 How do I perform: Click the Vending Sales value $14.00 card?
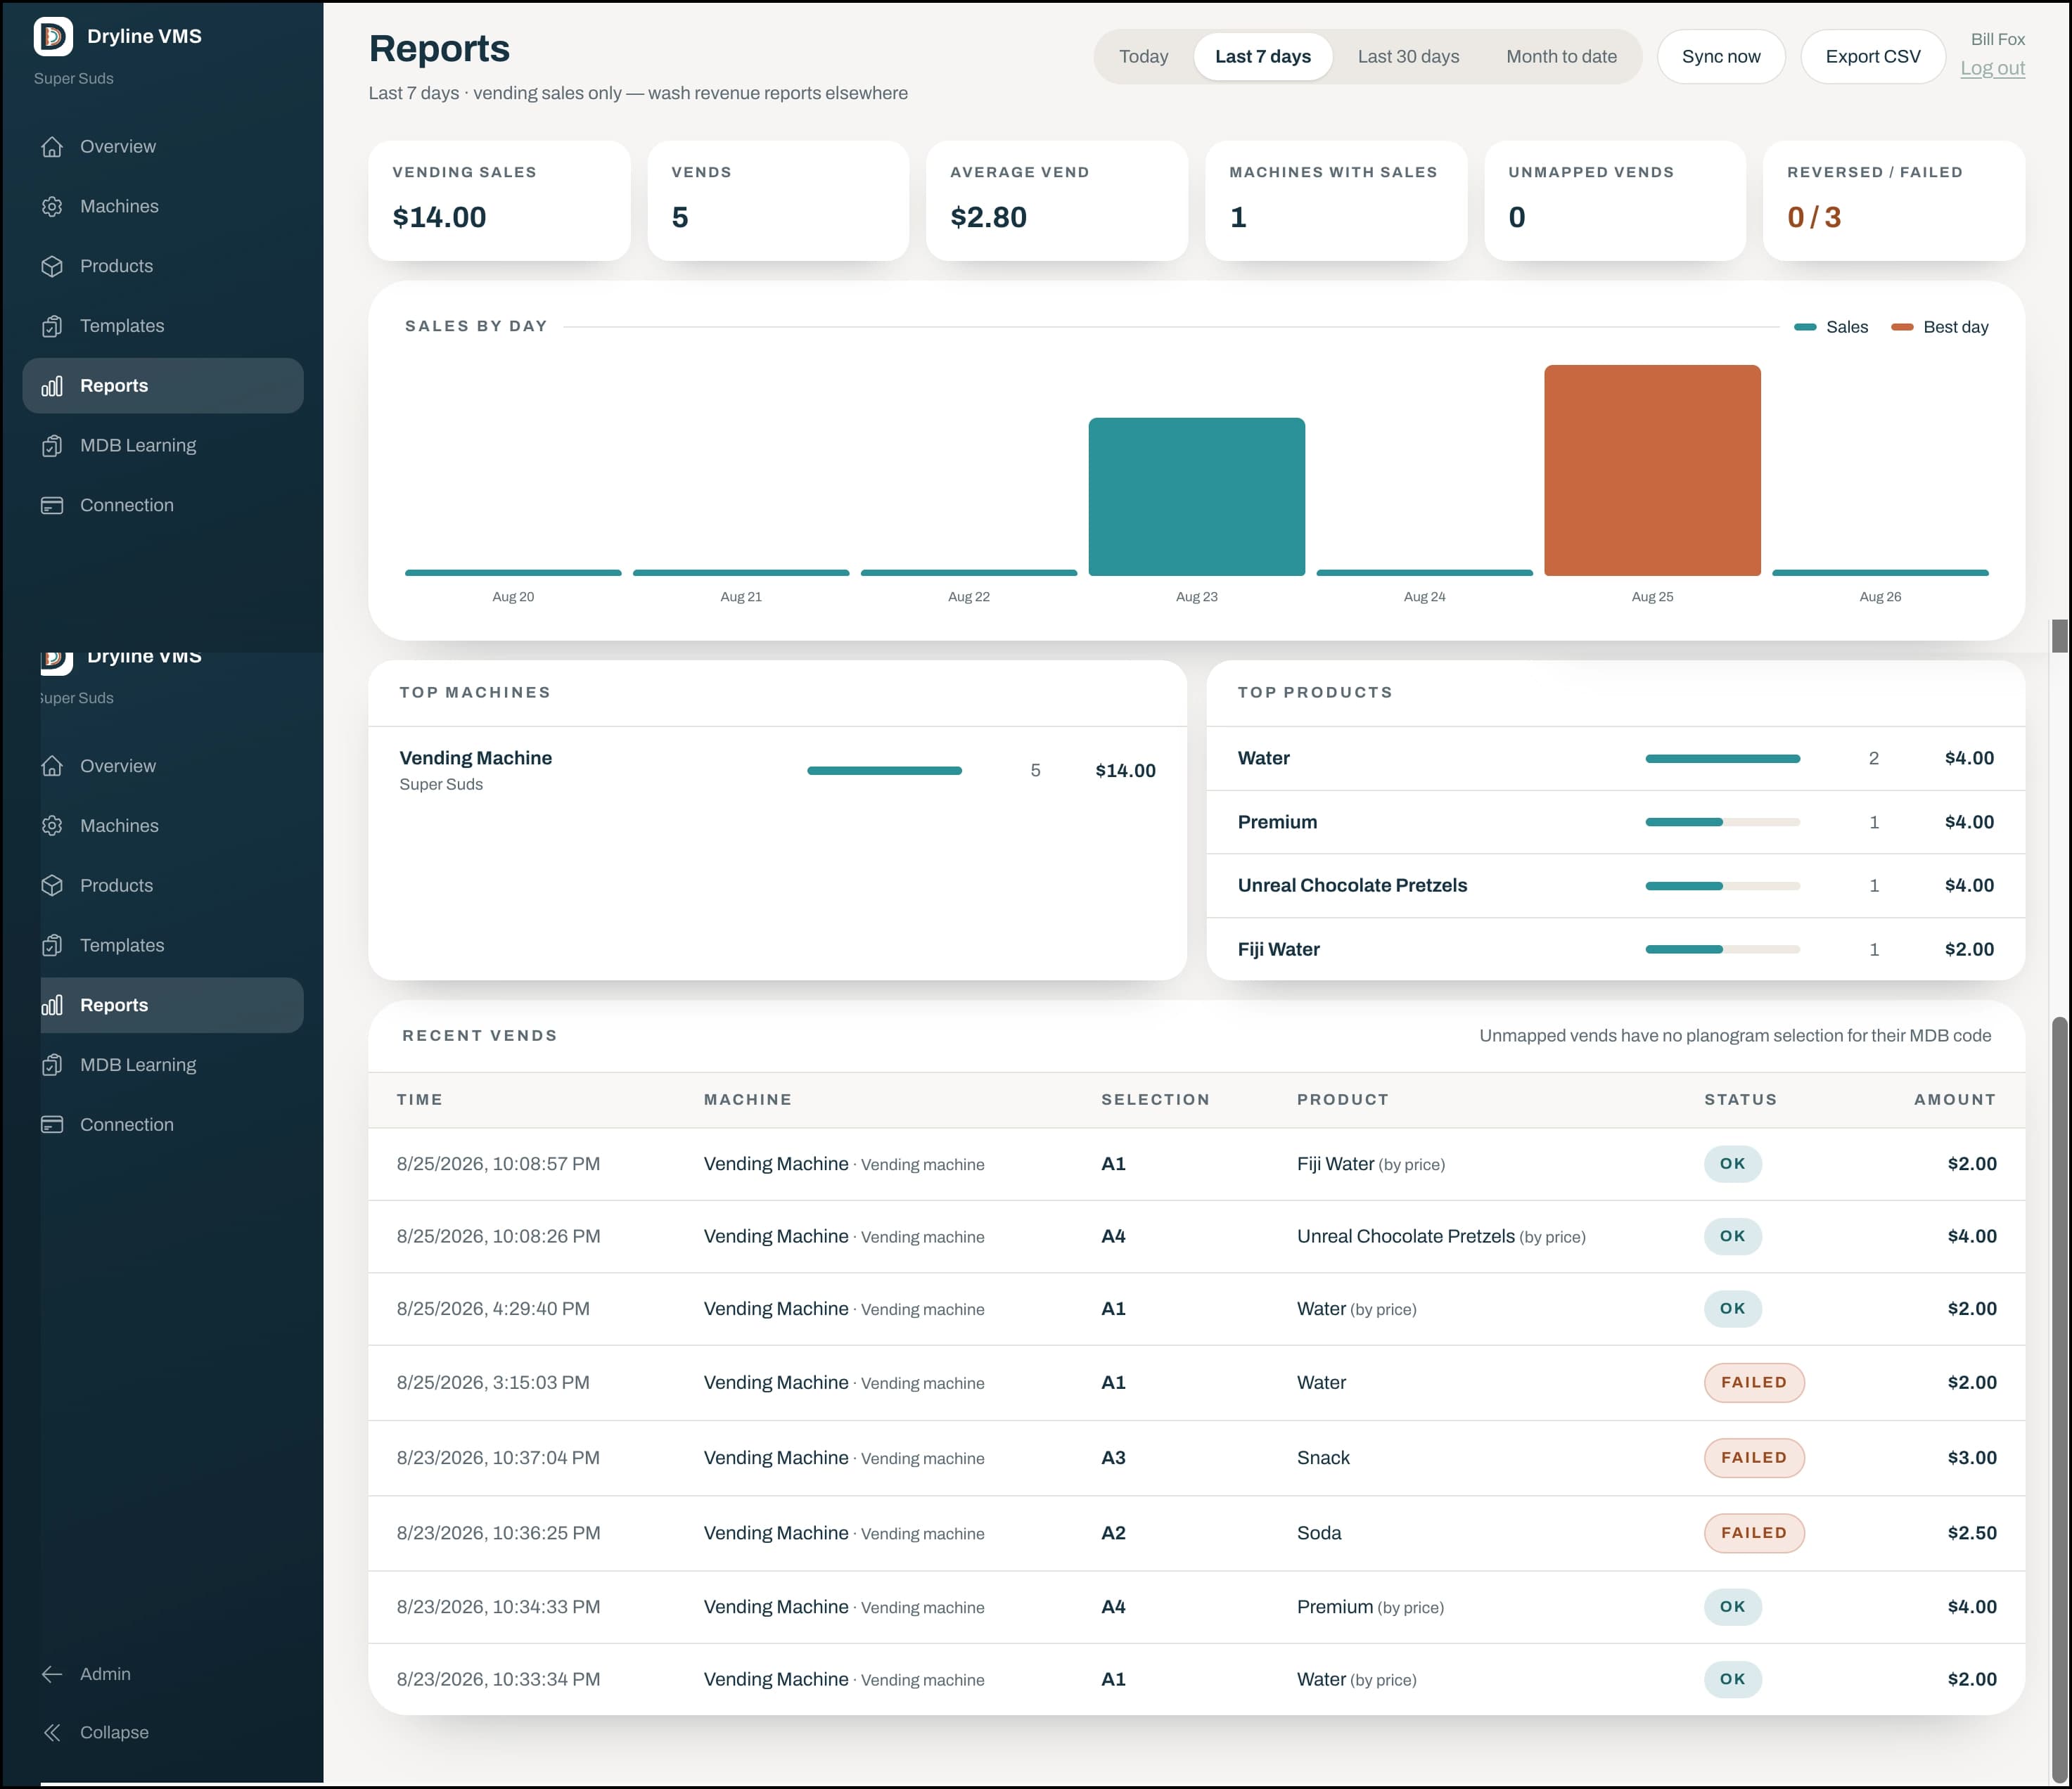[499, 200]
